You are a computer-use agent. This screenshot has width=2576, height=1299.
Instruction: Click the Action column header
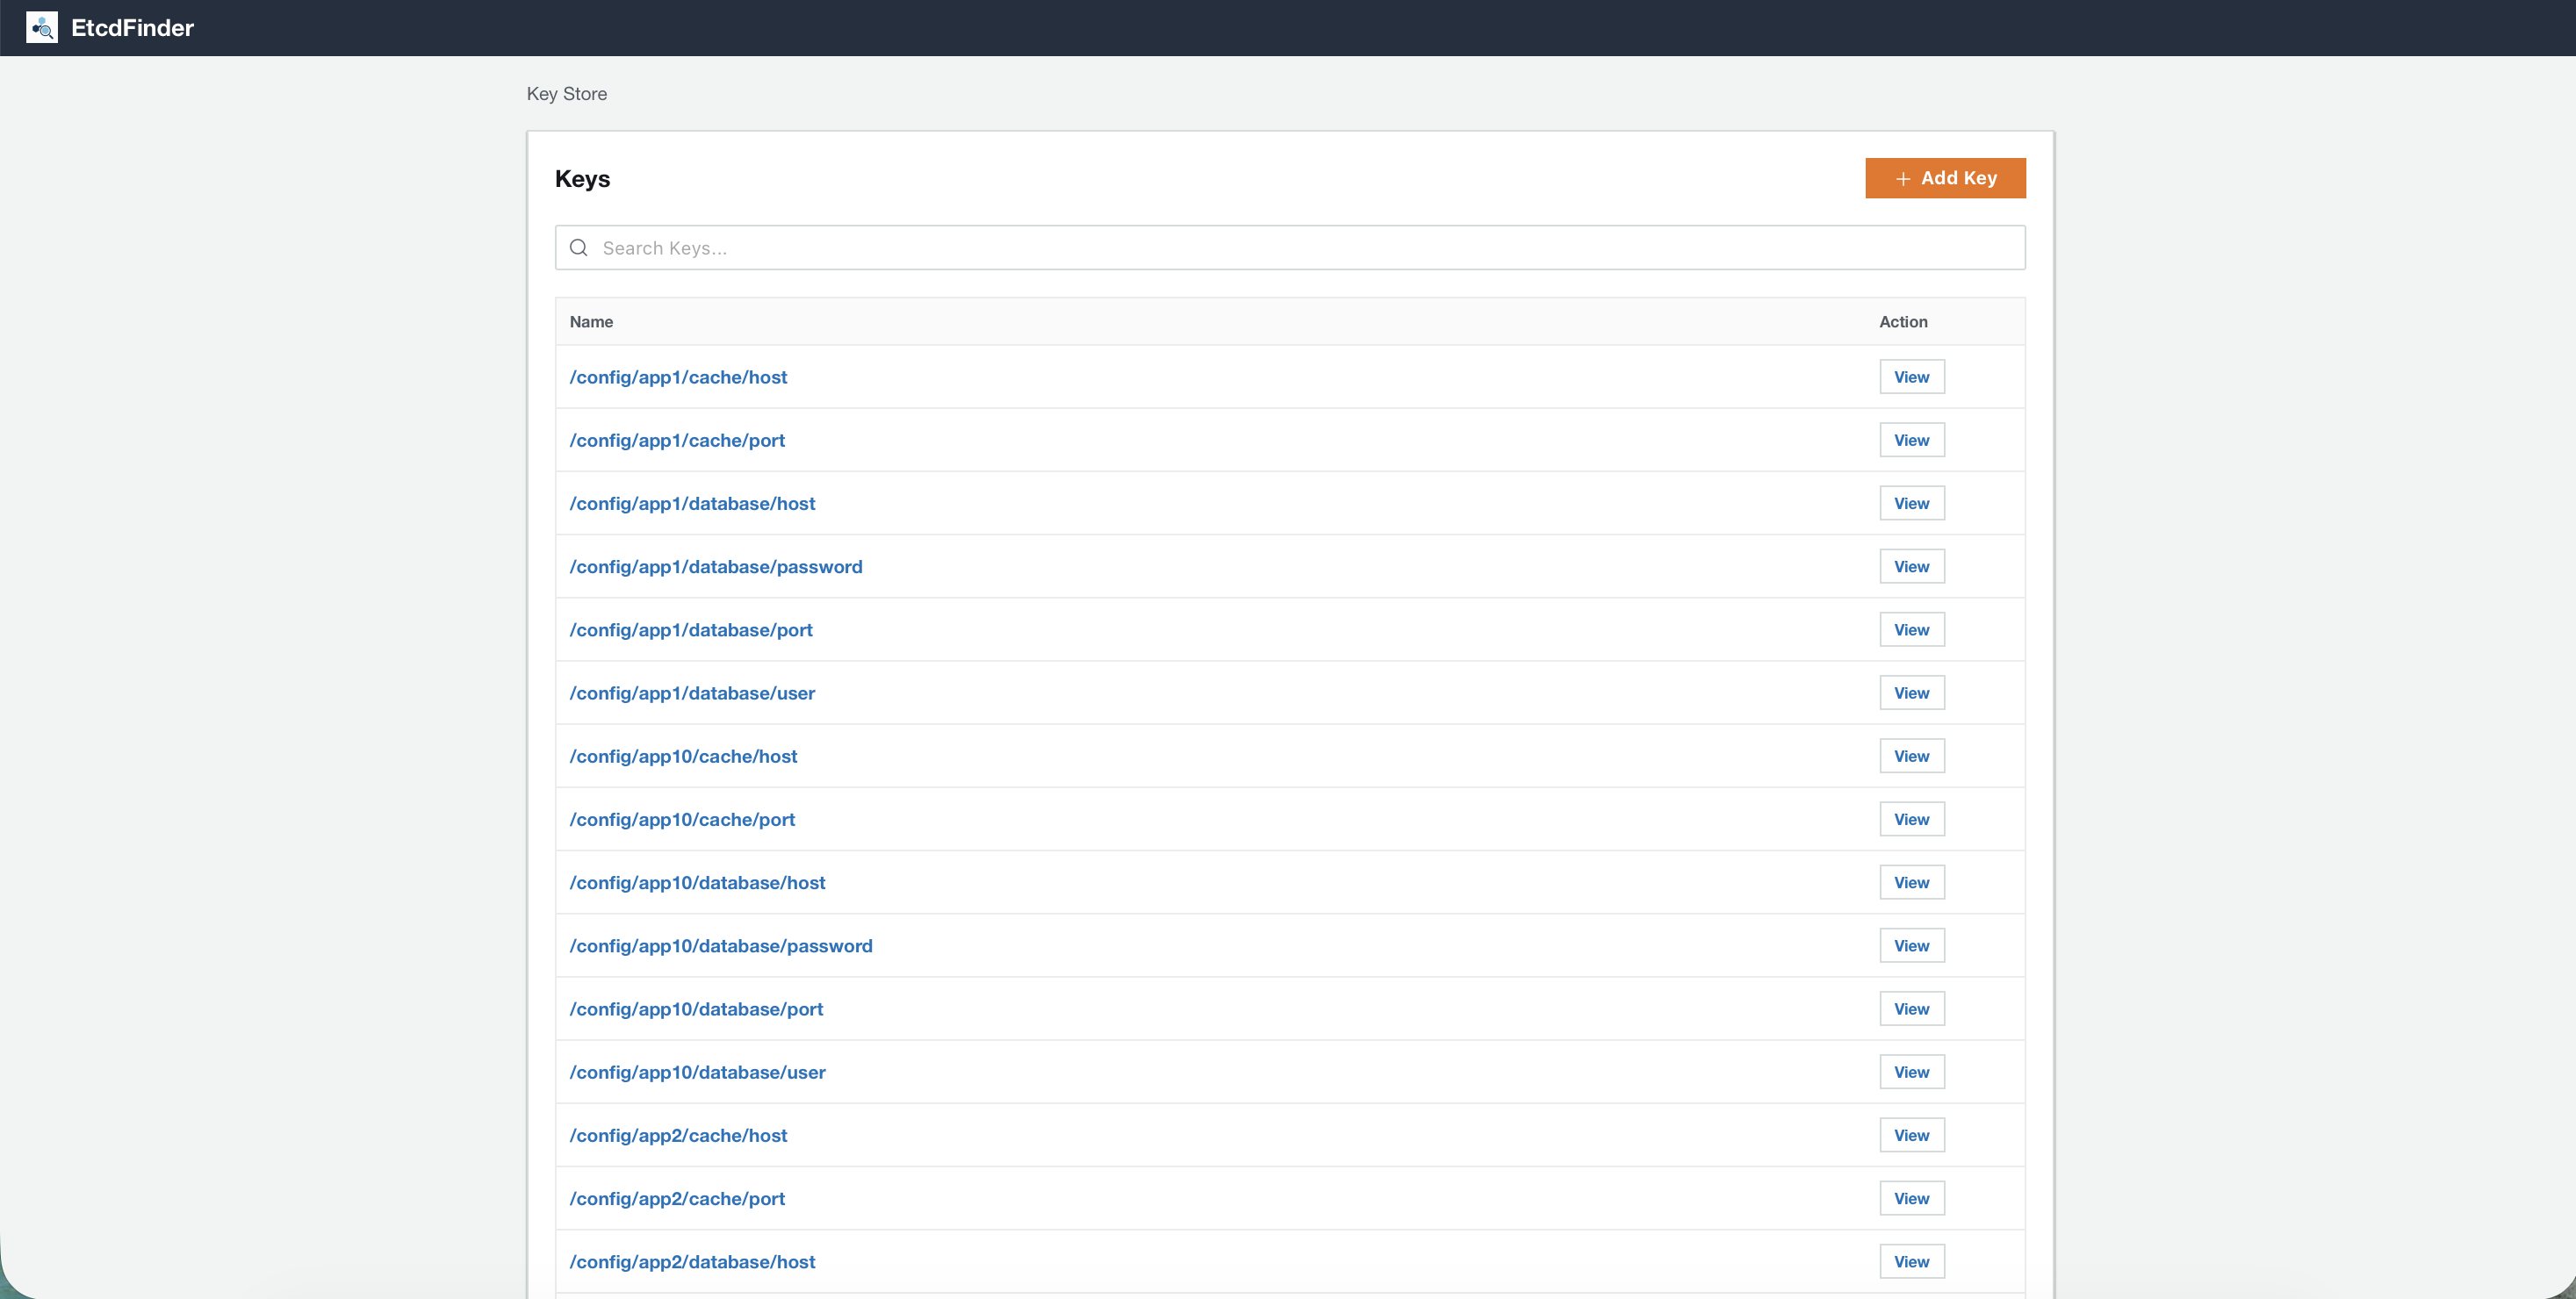1903,321
